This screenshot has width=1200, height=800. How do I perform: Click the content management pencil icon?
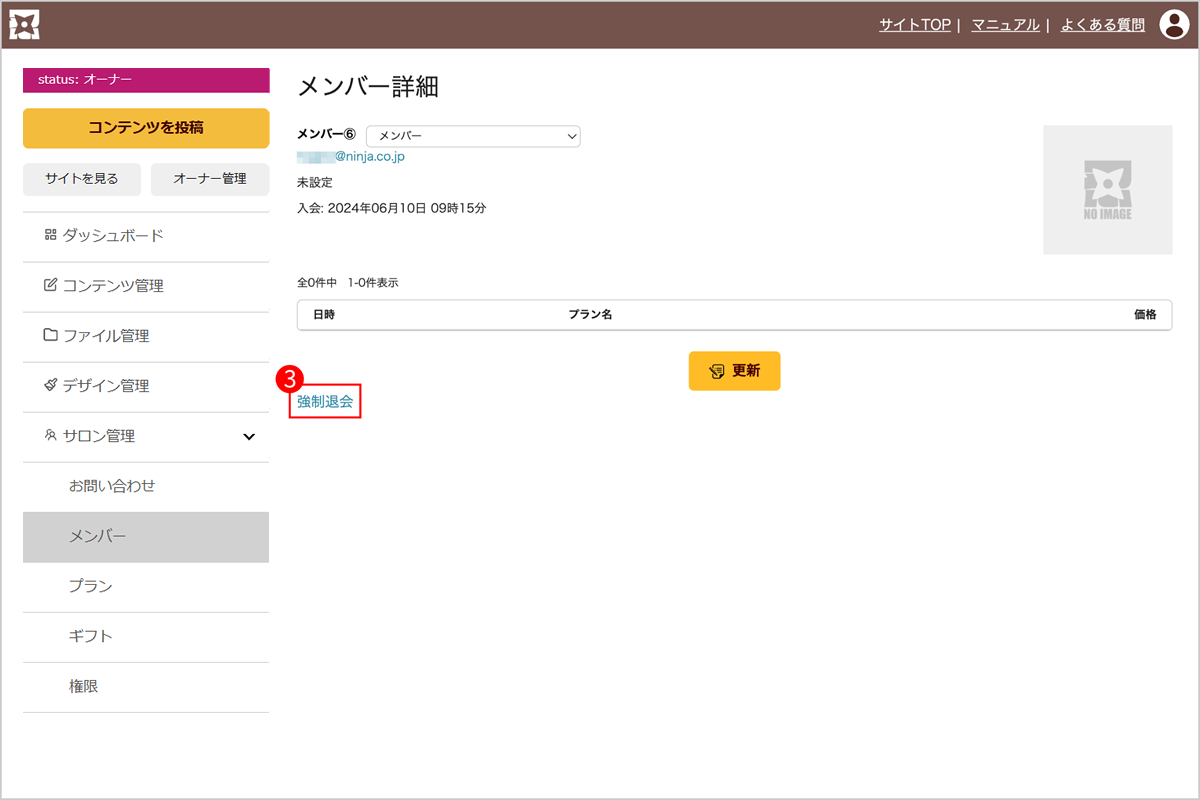coord(50,286)
